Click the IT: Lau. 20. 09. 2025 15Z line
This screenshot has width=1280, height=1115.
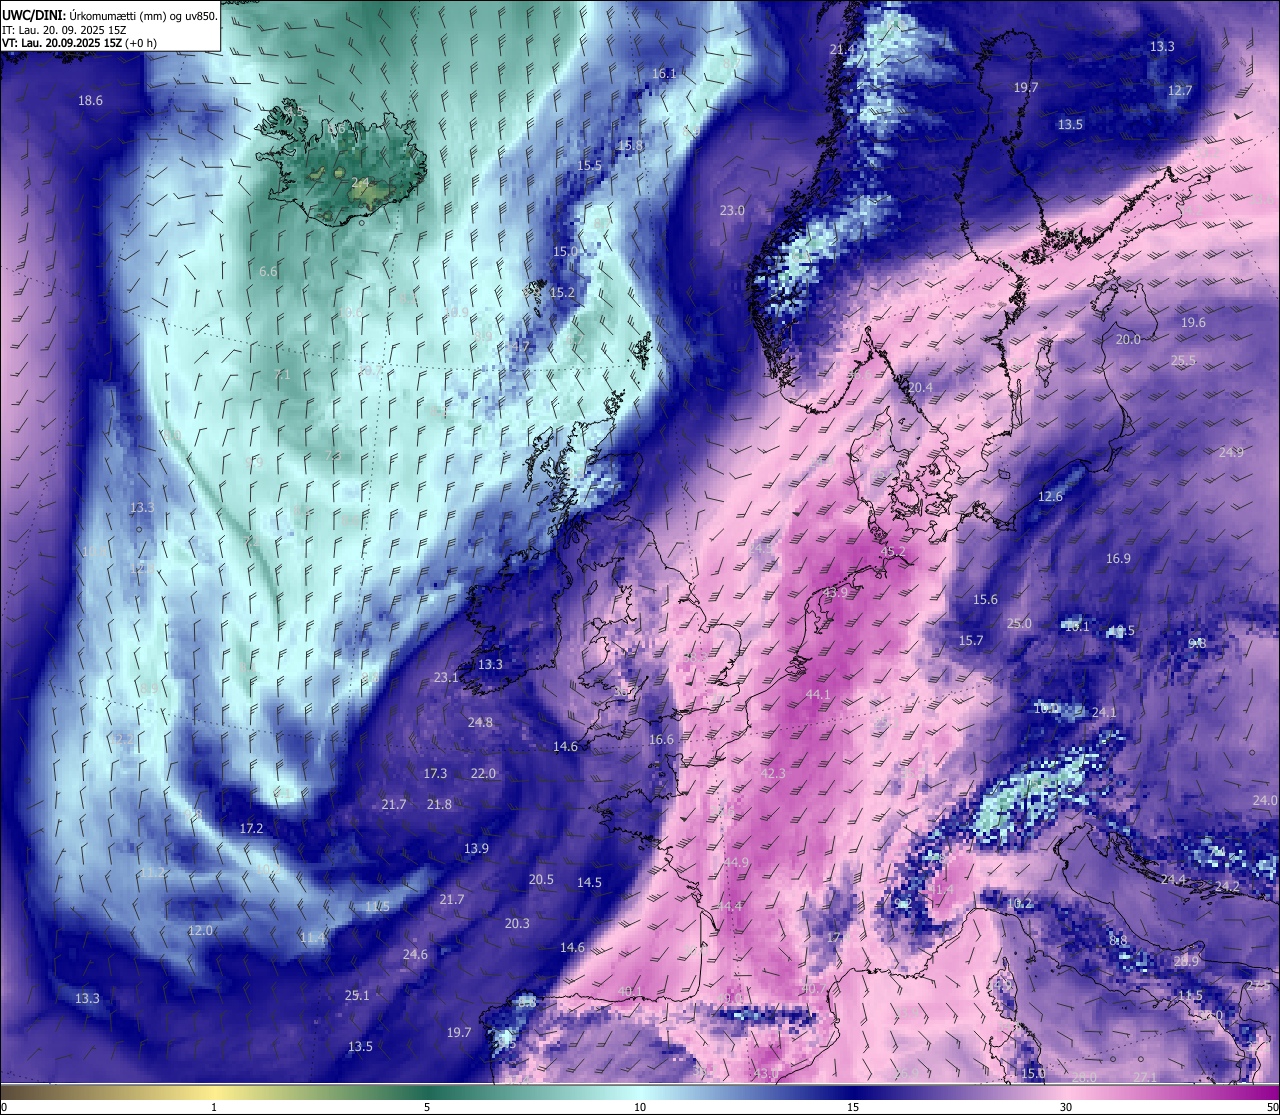(64, 30)
